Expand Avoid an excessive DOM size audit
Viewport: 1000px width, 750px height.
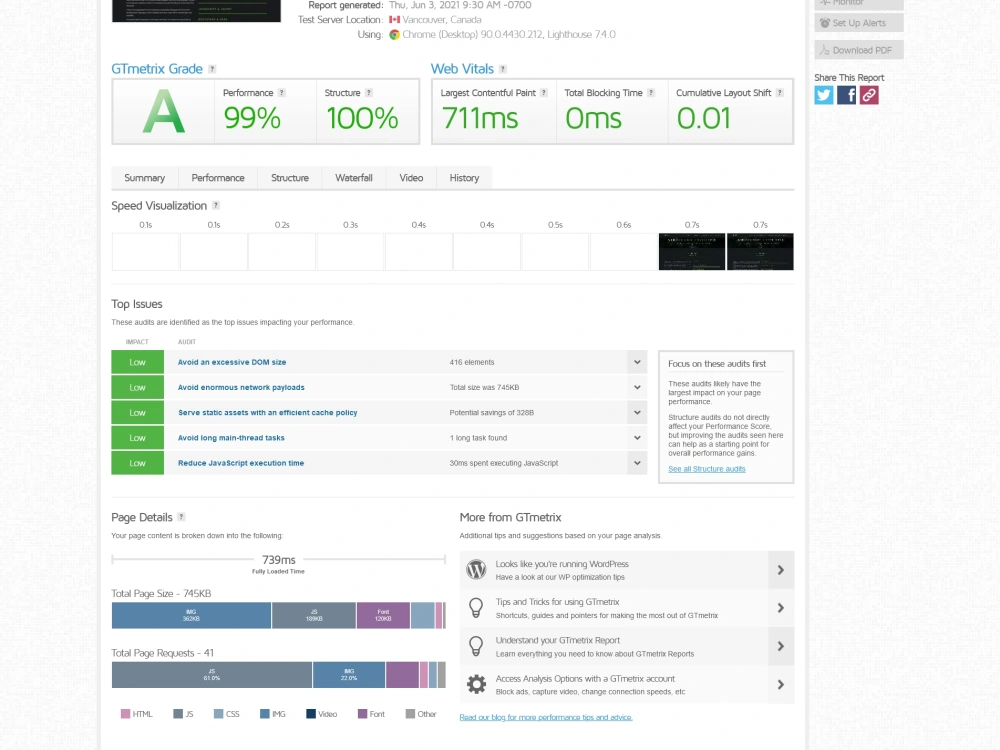[636, 362]
